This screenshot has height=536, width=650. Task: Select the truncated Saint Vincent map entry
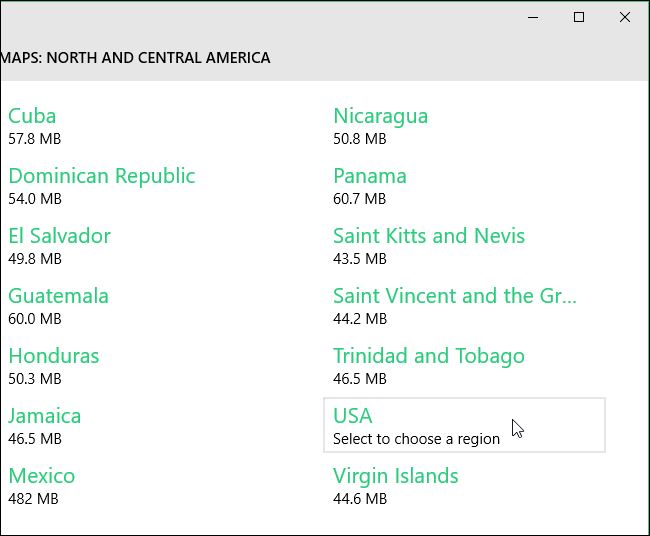(x=455, y=296)
